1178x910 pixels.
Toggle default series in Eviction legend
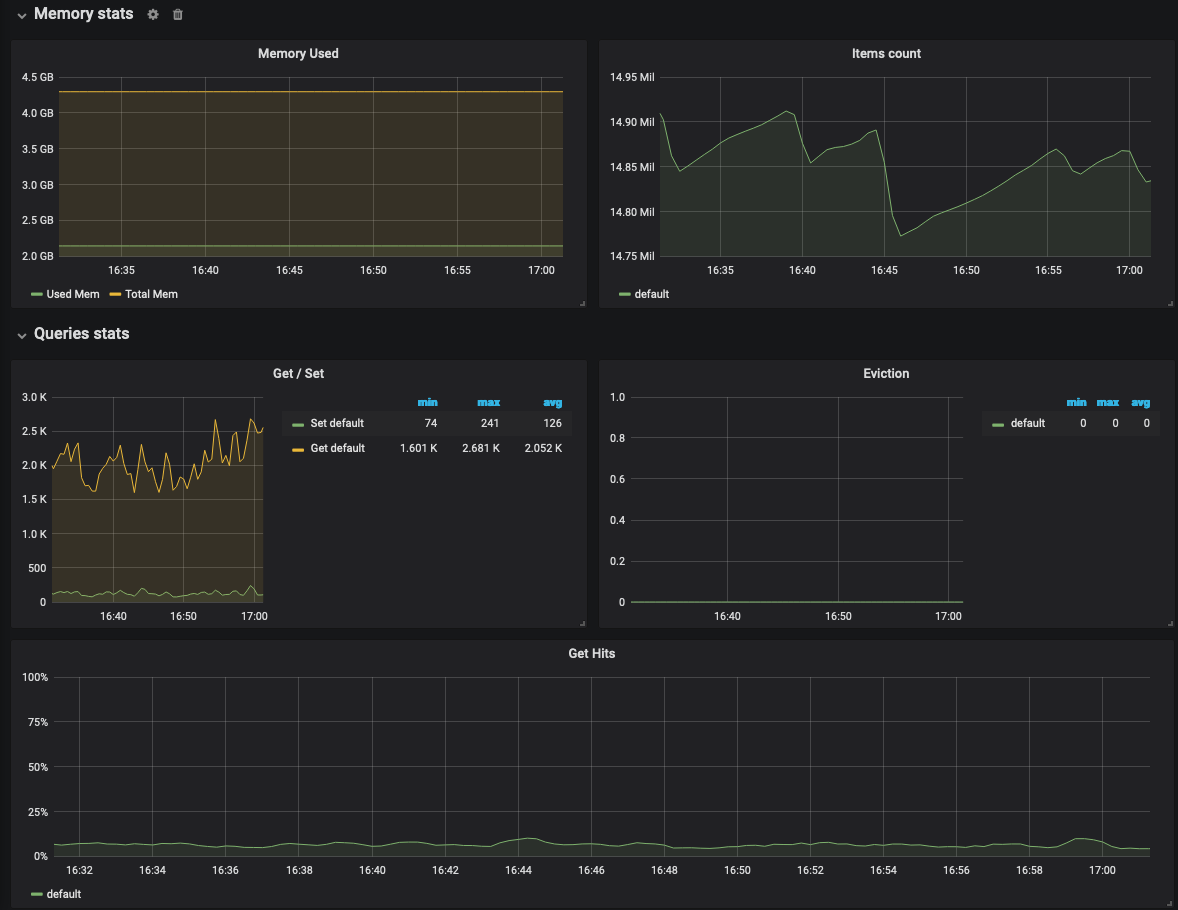point(1027,423)
